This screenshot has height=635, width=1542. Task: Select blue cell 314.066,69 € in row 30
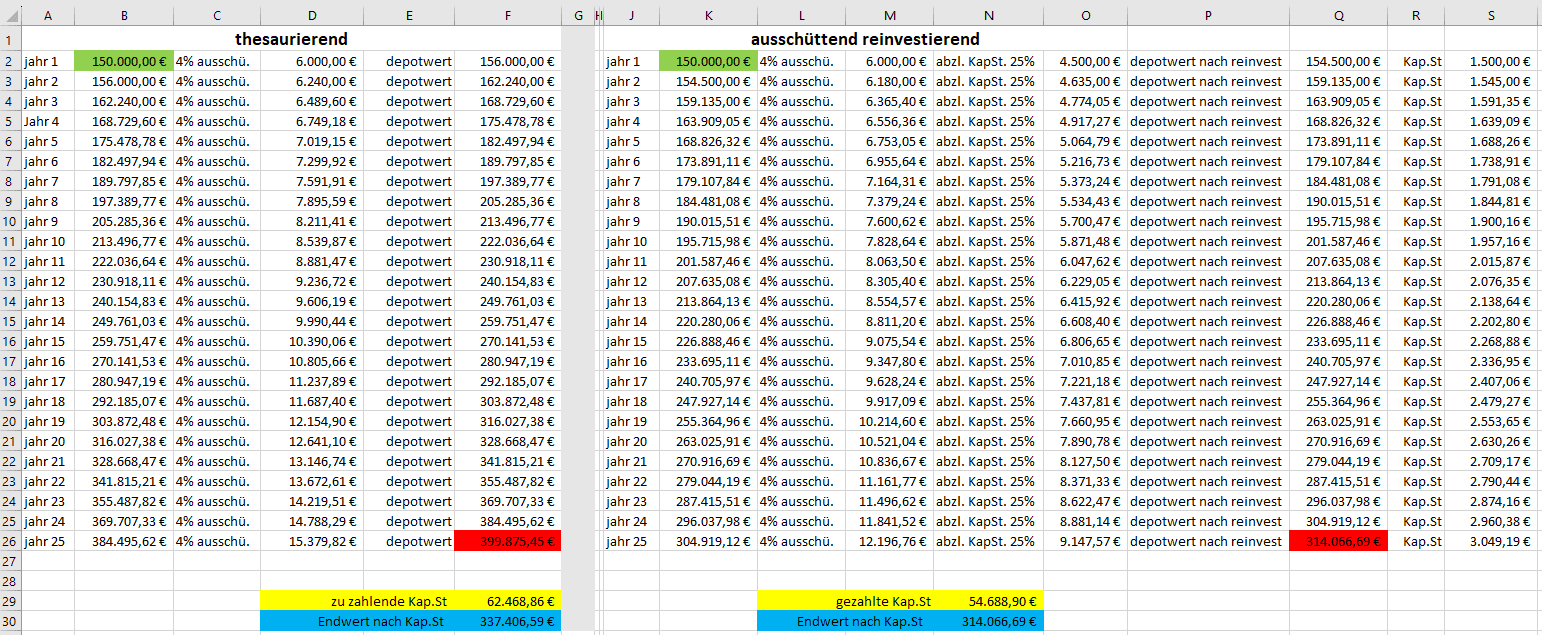(x=989, y=621)
